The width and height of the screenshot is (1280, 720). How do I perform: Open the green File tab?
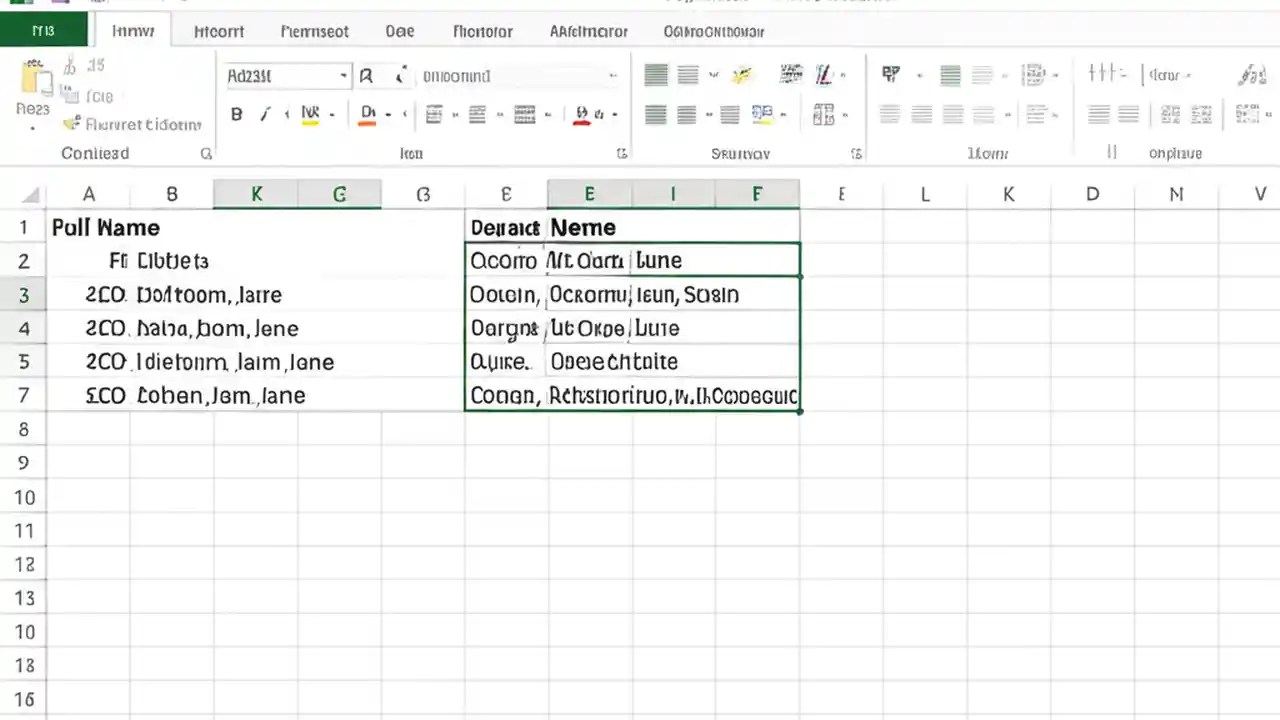point(44,31)
